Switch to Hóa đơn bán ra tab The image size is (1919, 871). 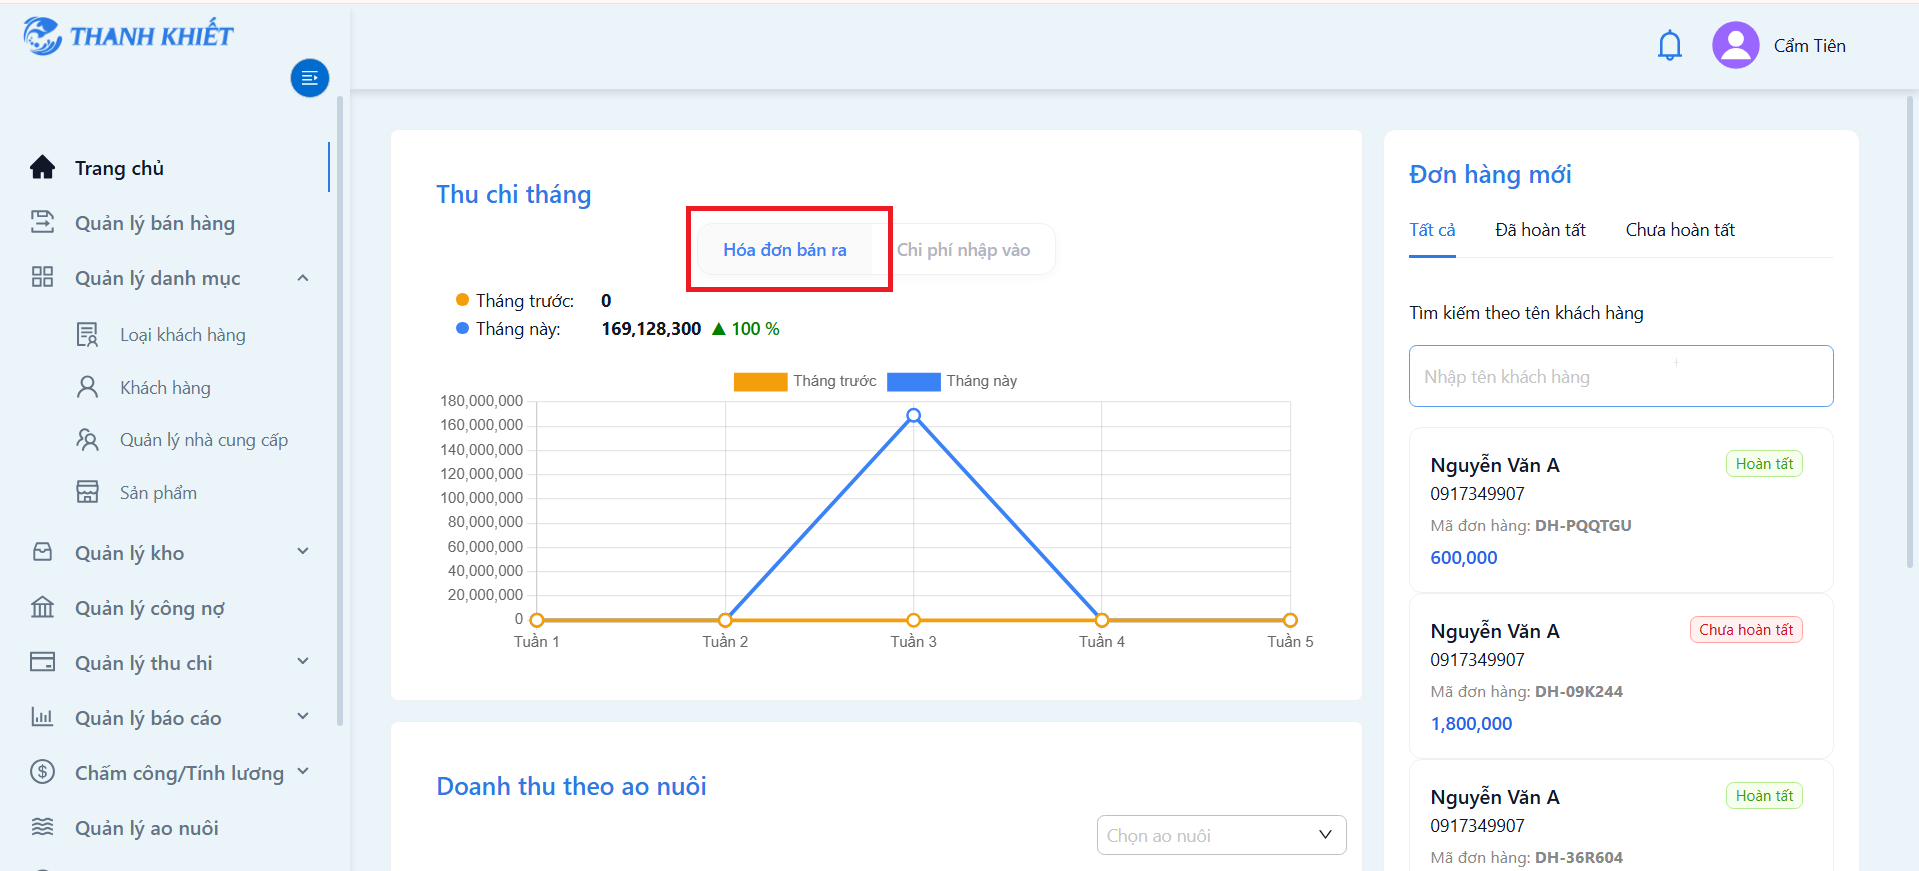point(785,250)
